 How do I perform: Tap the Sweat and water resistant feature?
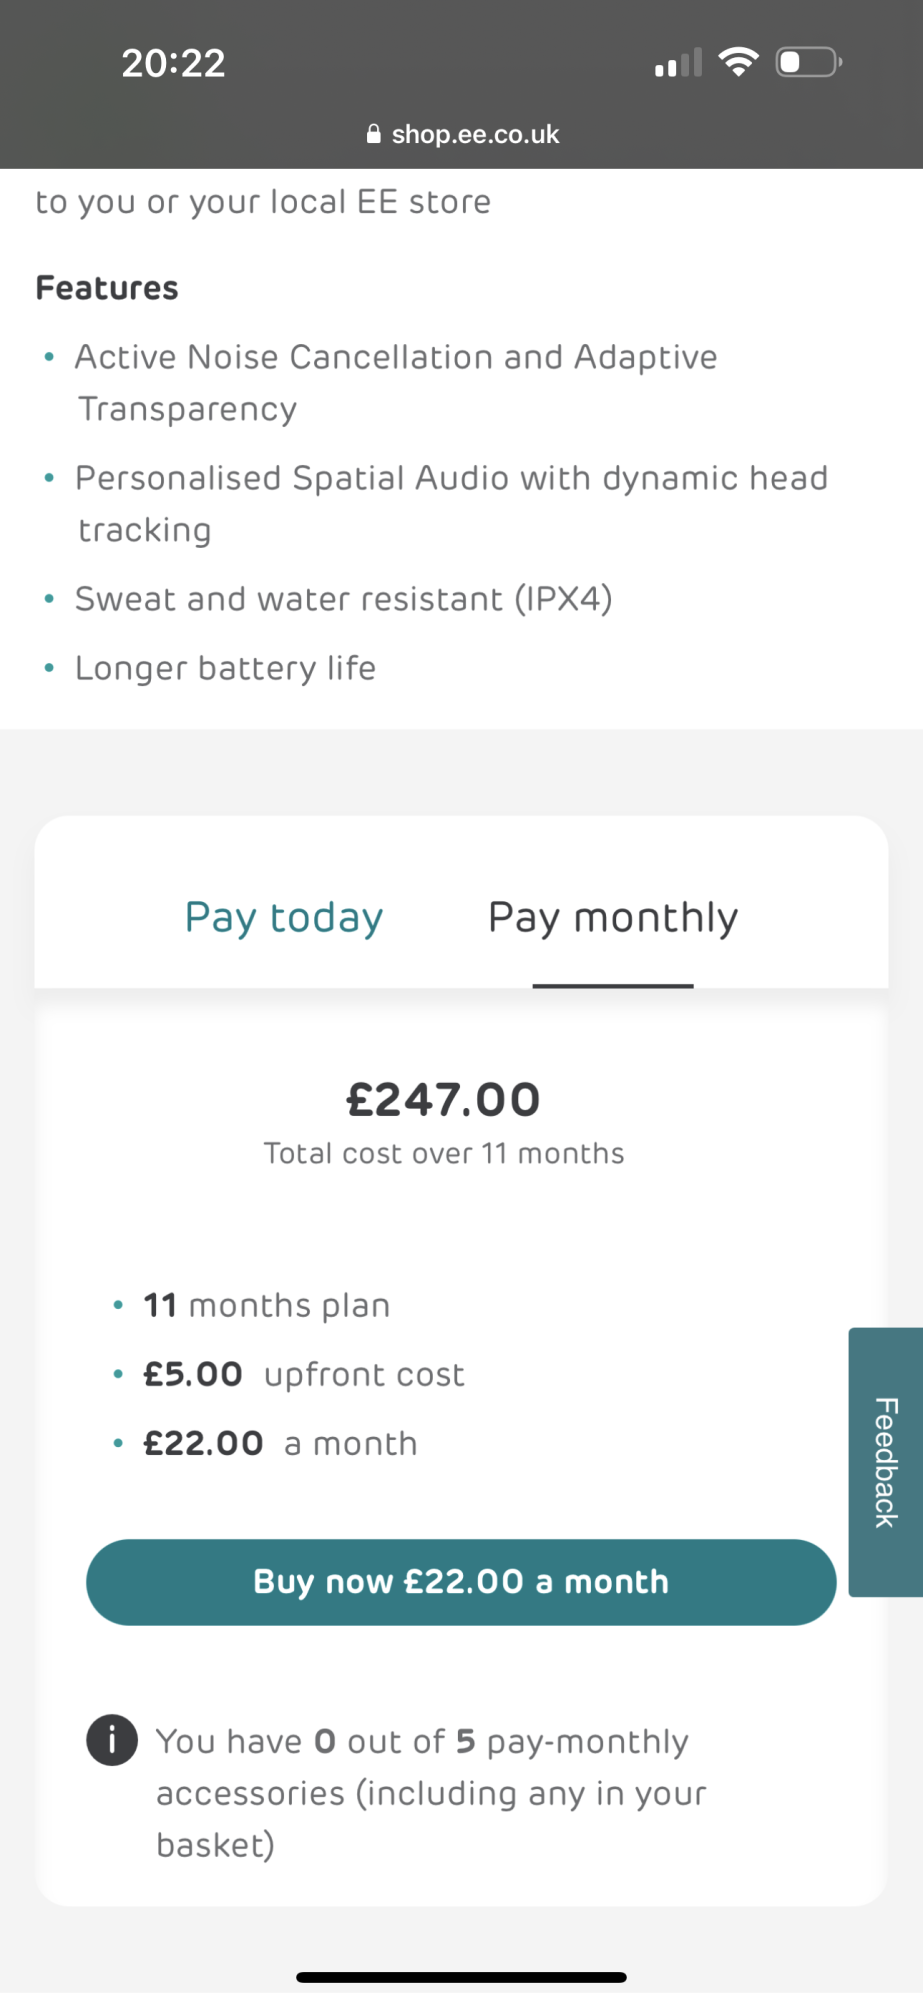343,599
